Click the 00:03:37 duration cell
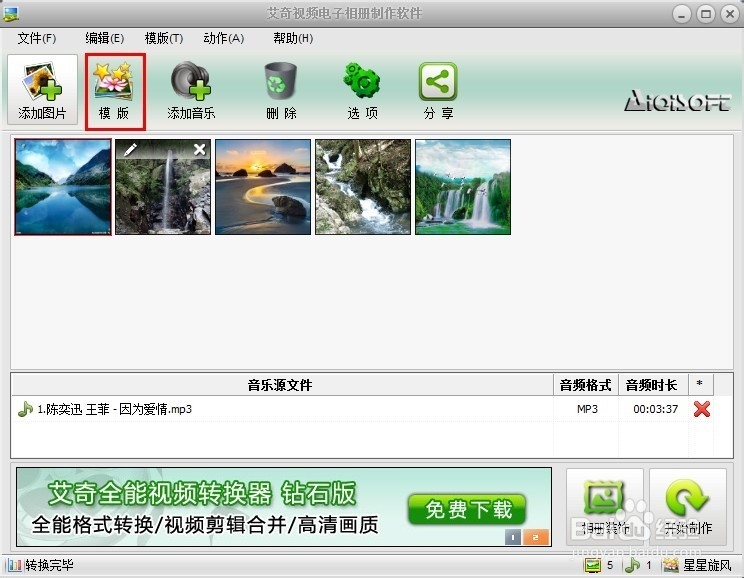Image resolution: width=744 pixels, height=578 pixels. (x=655, y=409)
